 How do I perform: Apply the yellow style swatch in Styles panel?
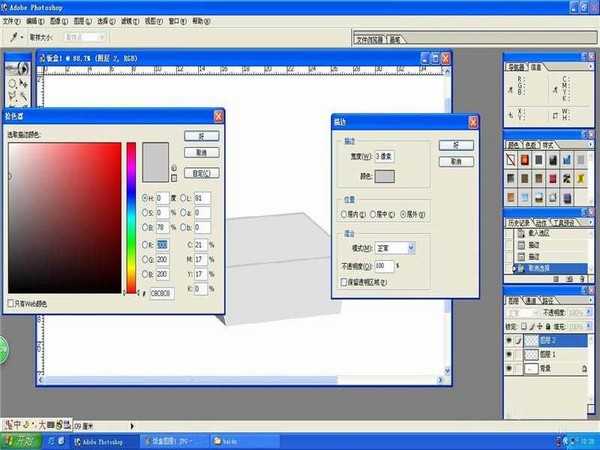click(x=581, y=179)
